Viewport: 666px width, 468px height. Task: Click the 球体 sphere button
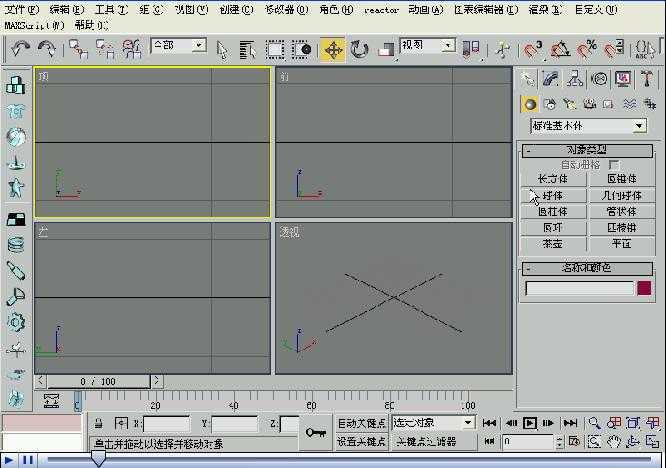click(553, 195)
